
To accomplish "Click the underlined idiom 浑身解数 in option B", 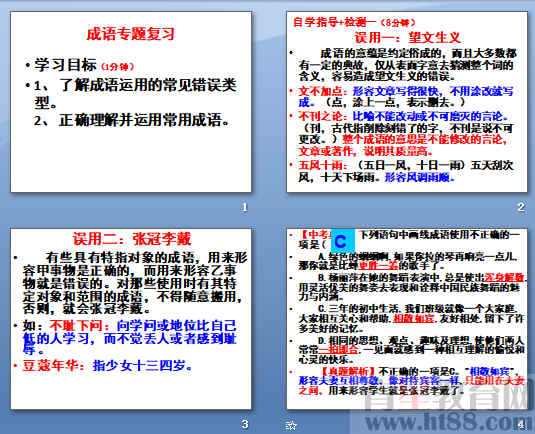I will pos(504,277).
